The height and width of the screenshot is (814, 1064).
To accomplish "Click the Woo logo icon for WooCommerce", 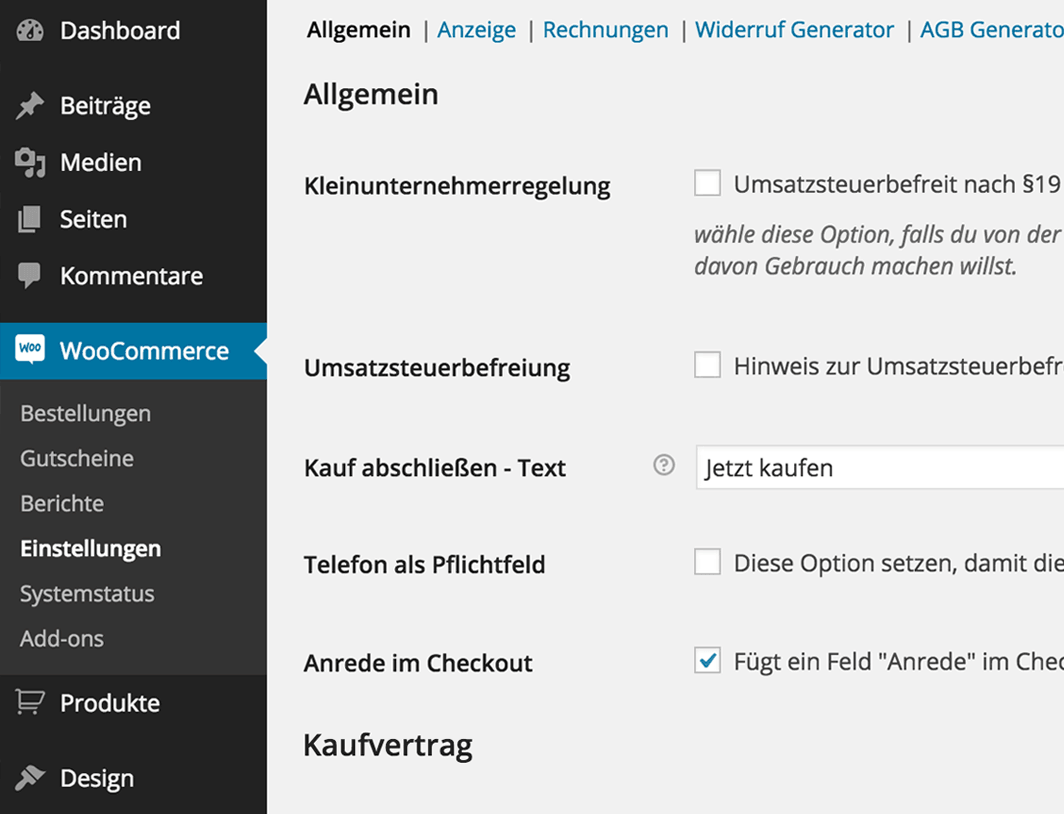I will tap(29, 349).
